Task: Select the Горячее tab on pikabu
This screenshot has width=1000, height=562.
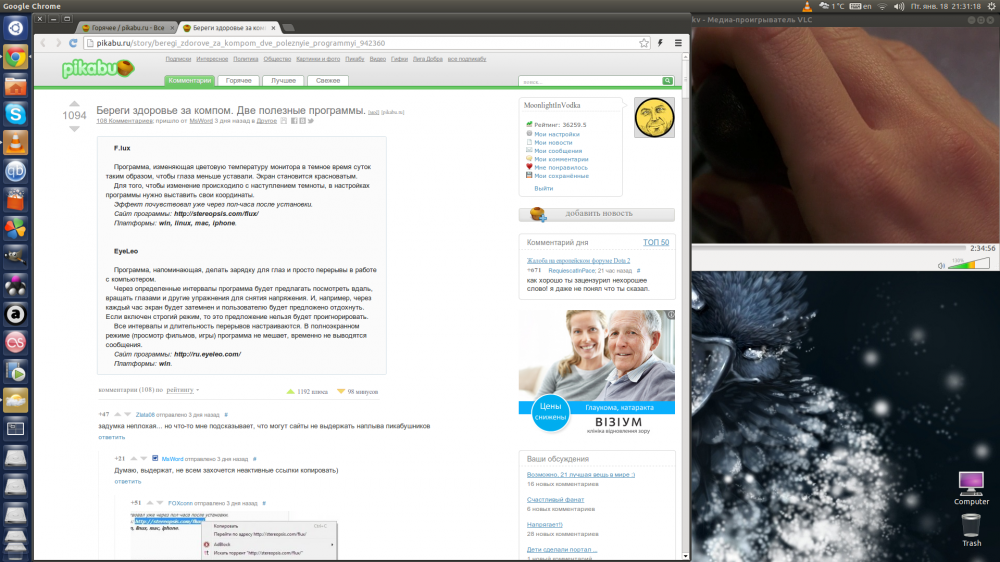Action: (239, 80)
